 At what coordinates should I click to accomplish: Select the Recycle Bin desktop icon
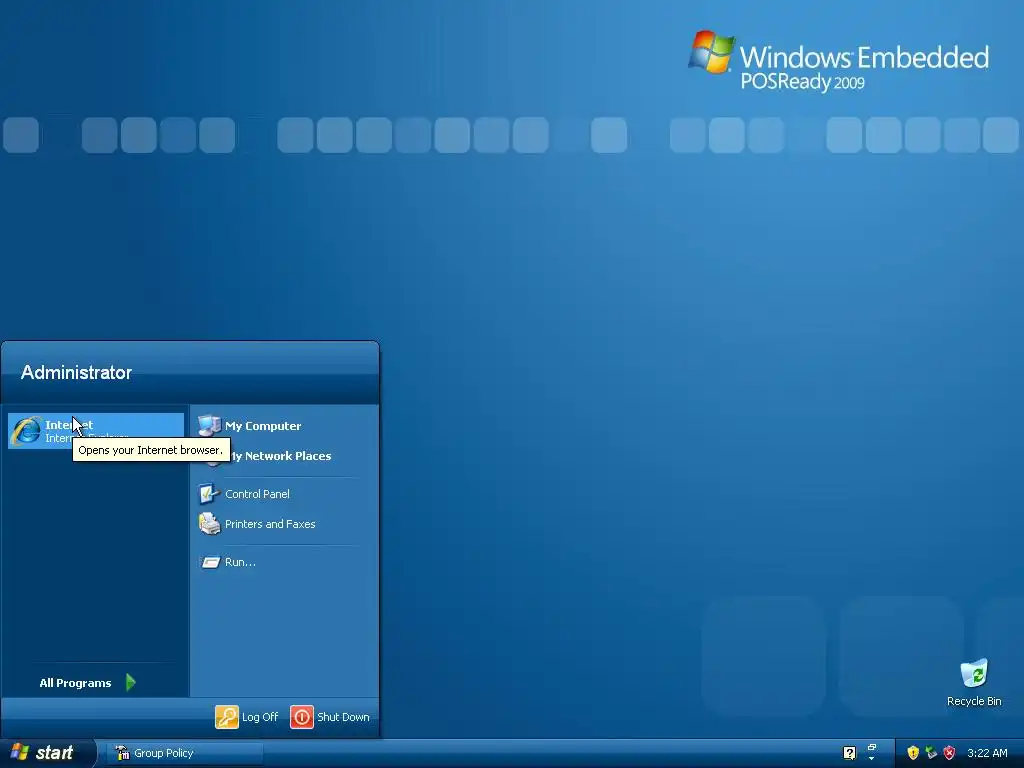[974, 682]
